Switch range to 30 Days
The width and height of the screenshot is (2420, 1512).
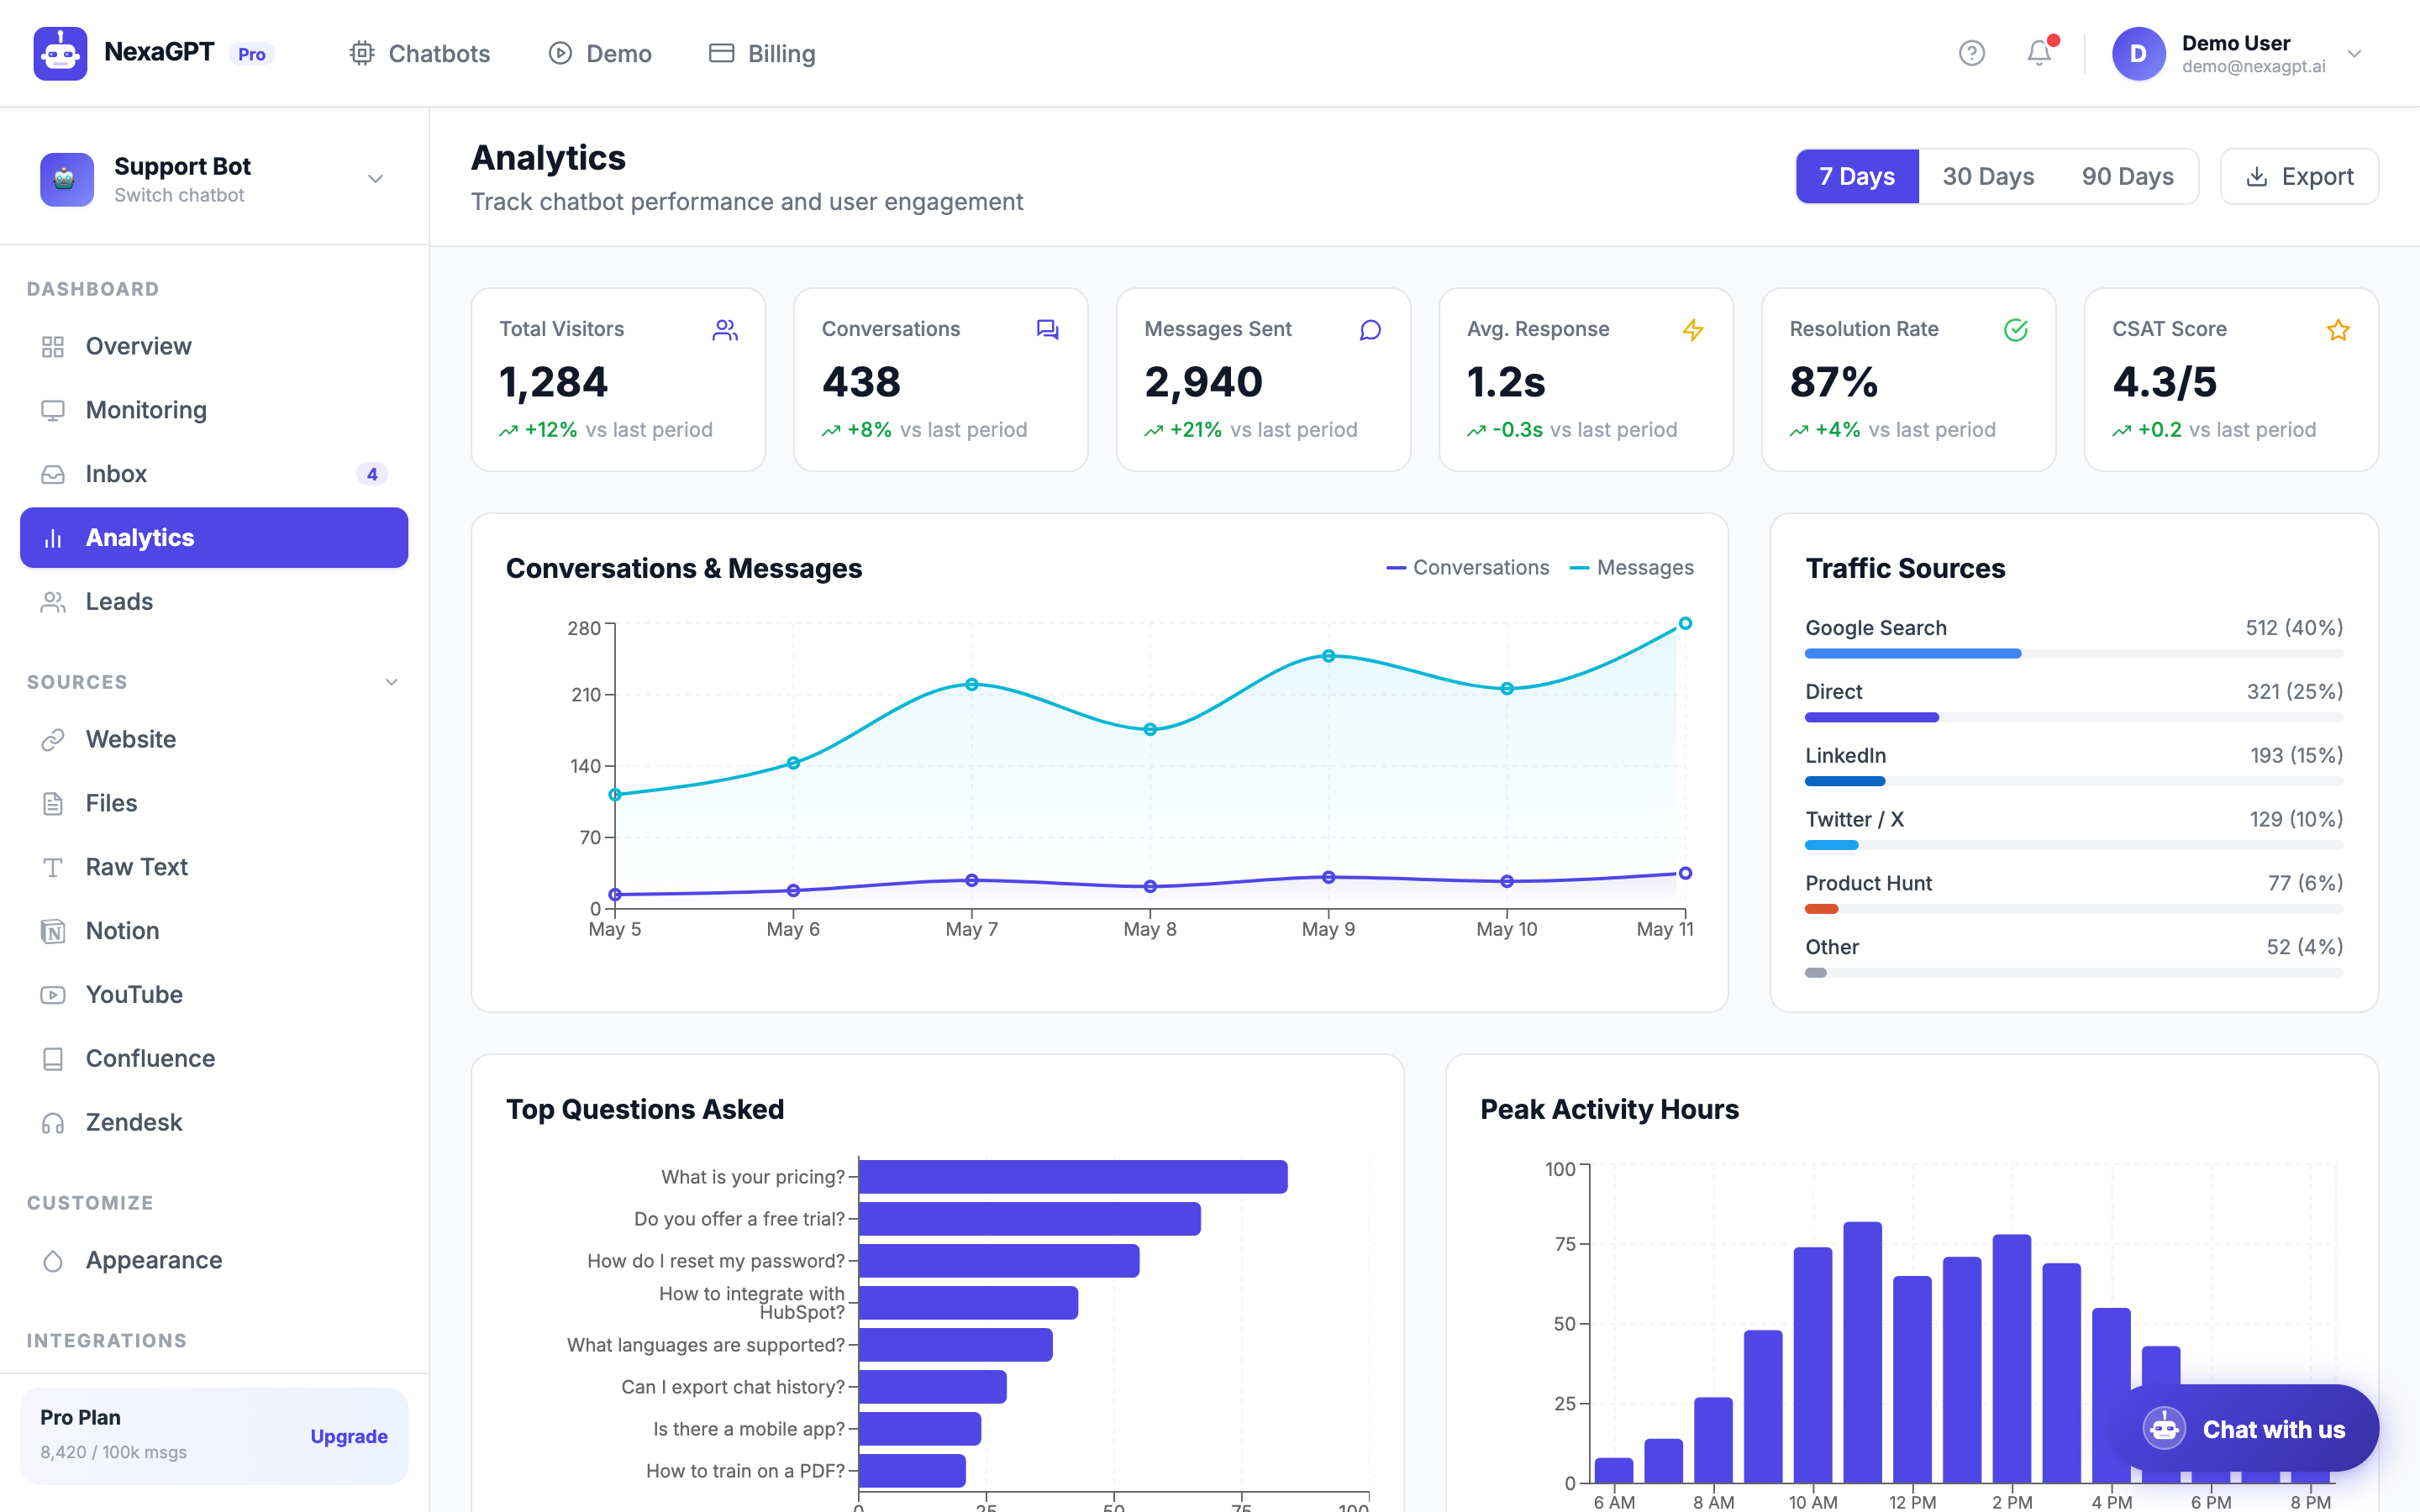(1988, 177)
